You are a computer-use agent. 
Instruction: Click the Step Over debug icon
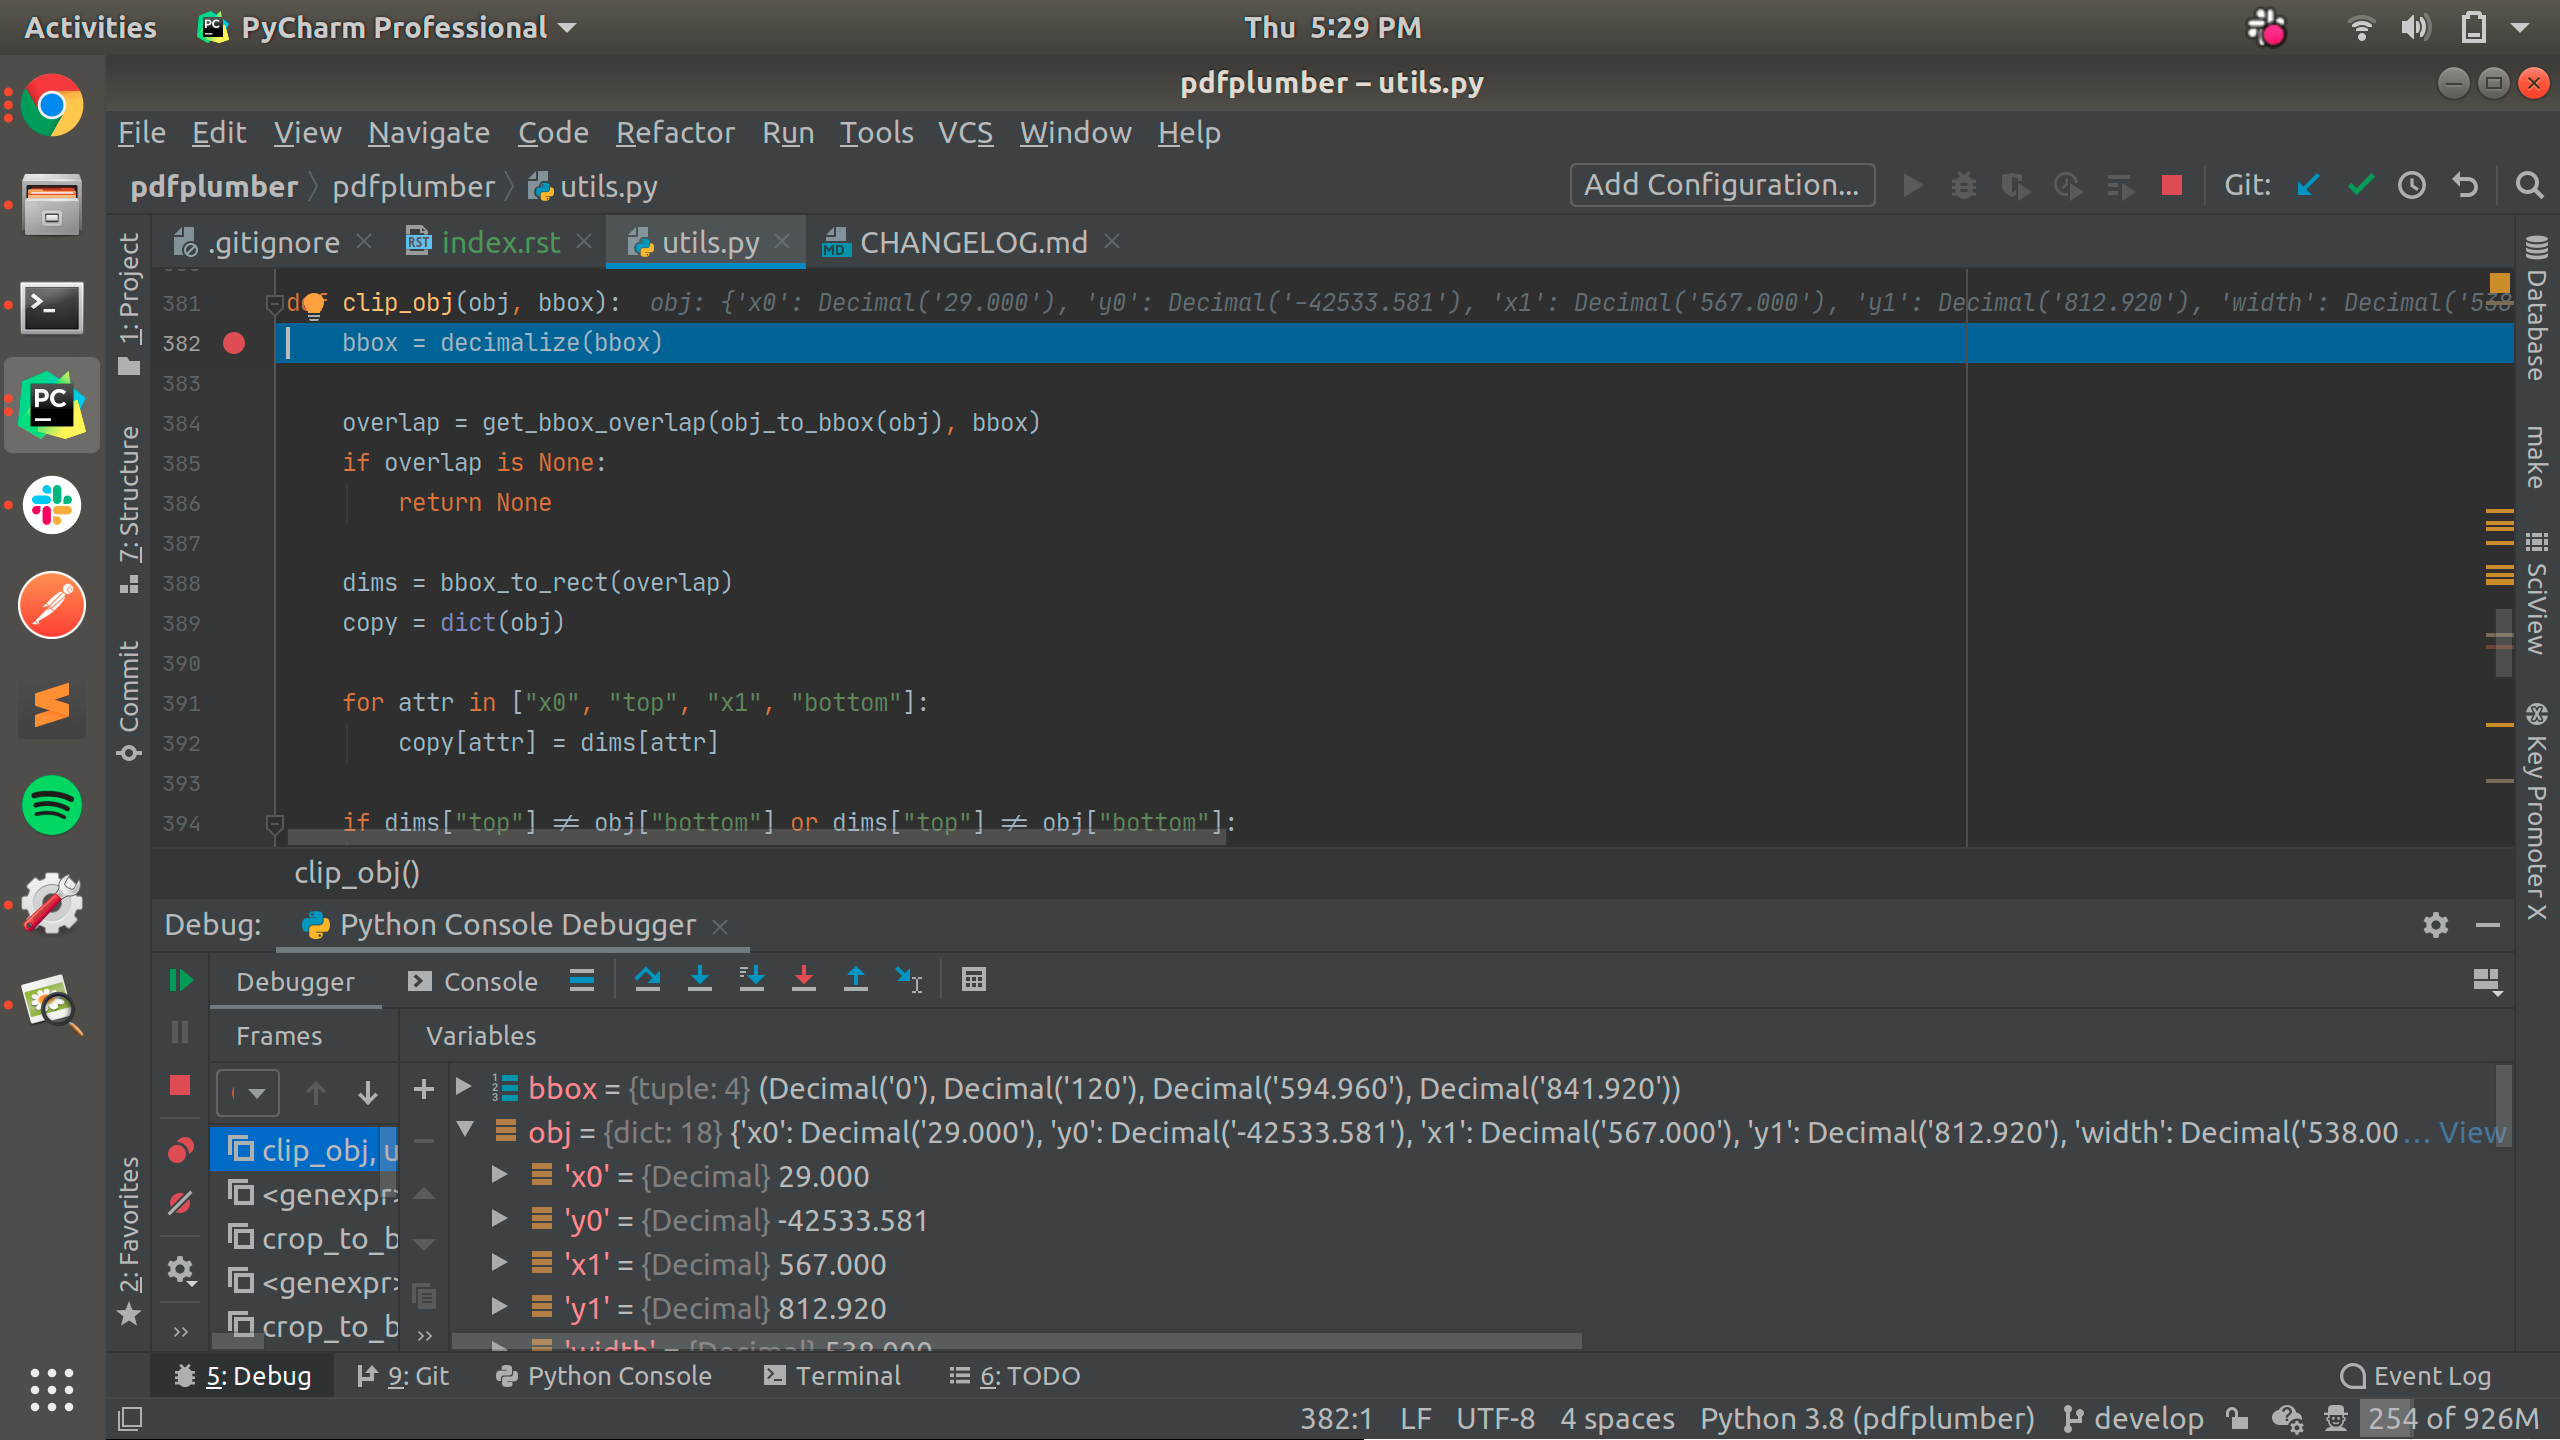tap(647, 980)
